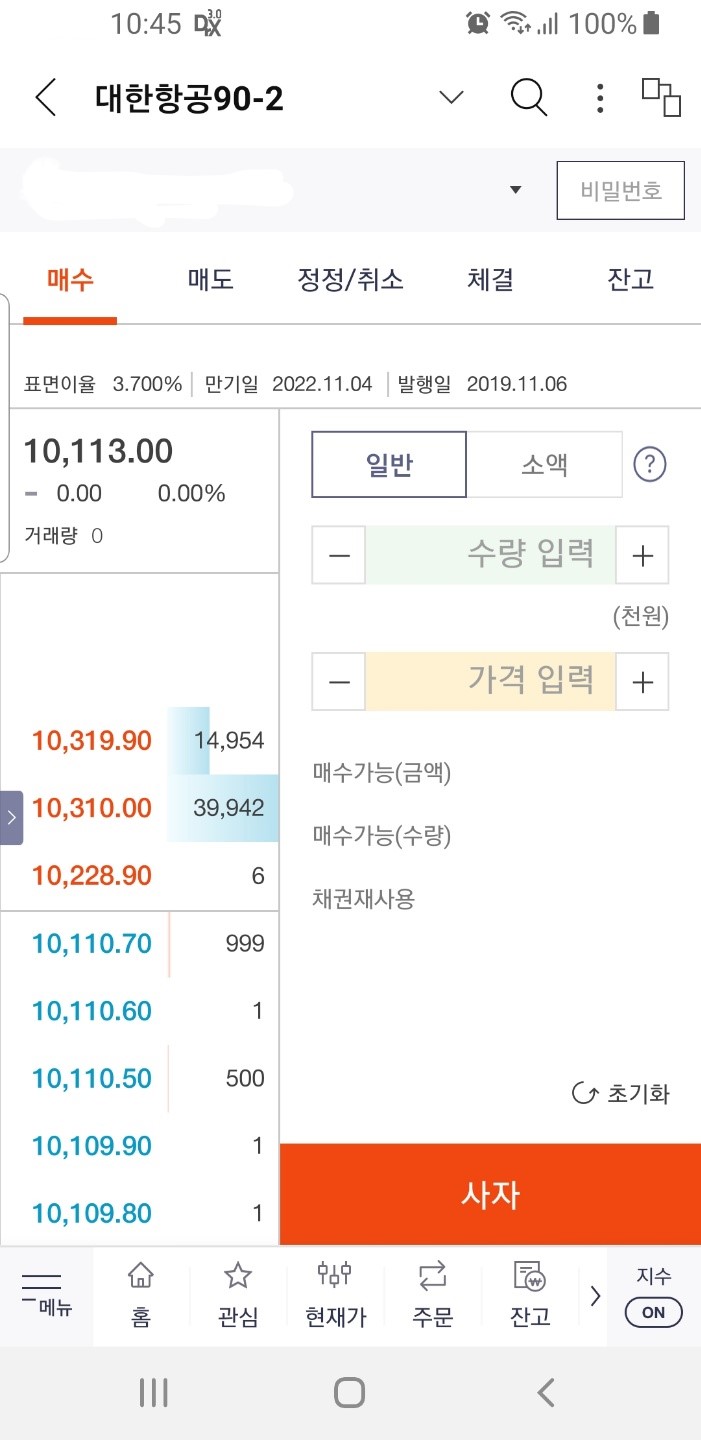Screen dimensions: 701x1440
Task: Select the 일반 order option
Action: point(389,463)
